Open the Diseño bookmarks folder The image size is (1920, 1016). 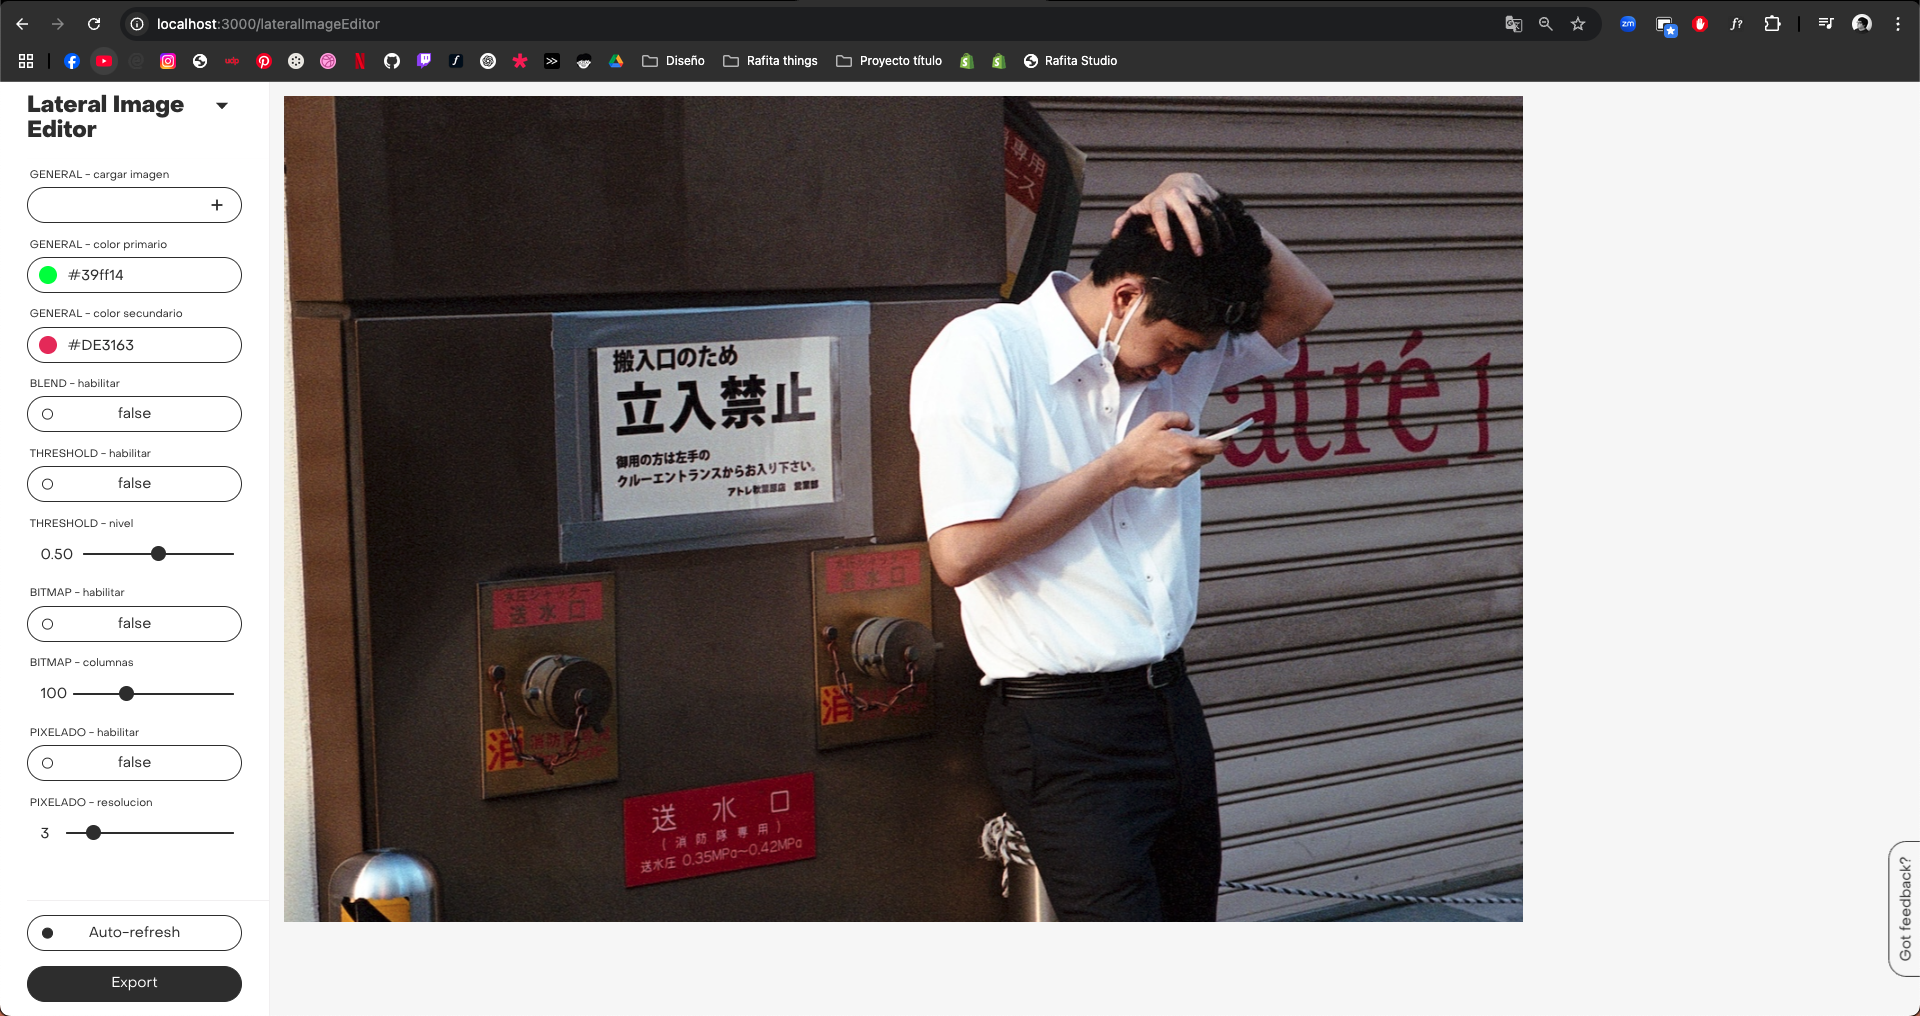(x=673, y=61)
